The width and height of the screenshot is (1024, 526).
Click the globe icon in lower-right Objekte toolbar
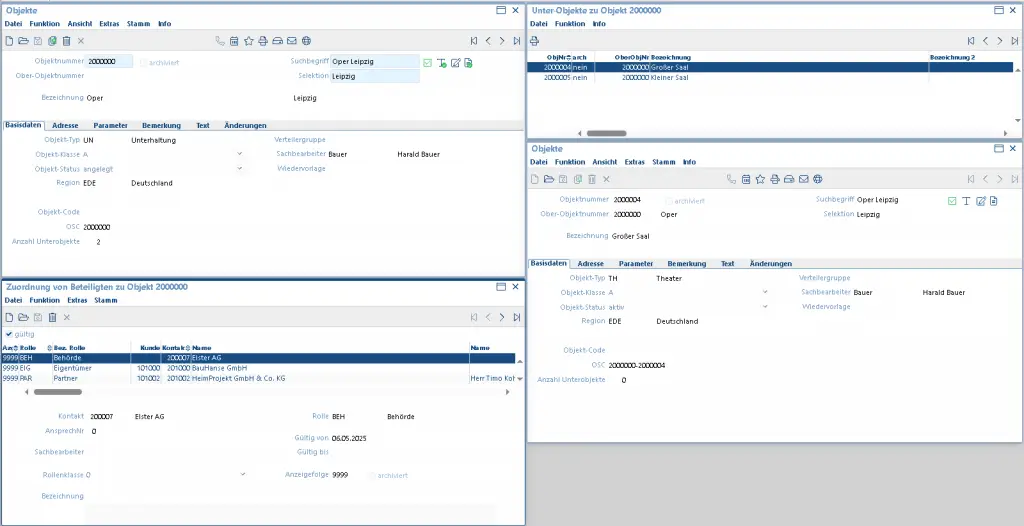818,179
